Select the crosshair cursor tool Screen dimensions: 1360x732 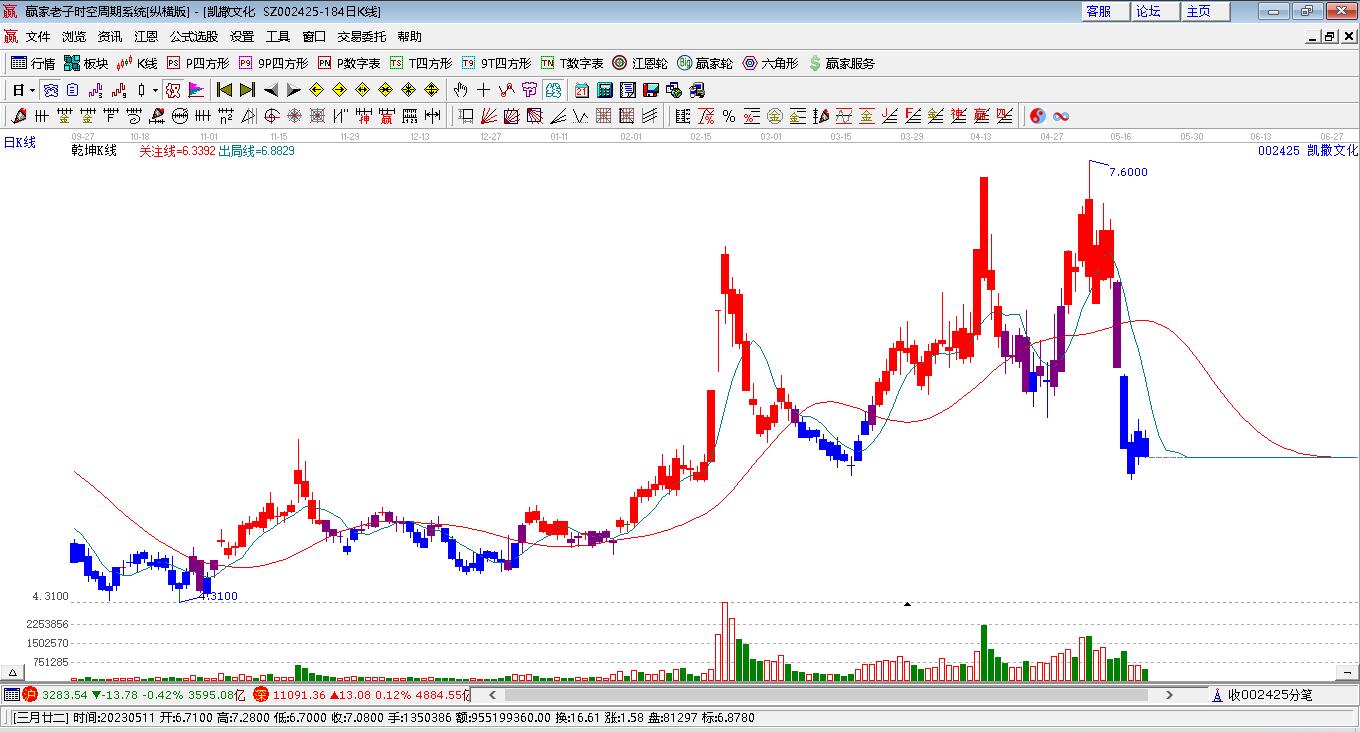(x=484, y=90)
